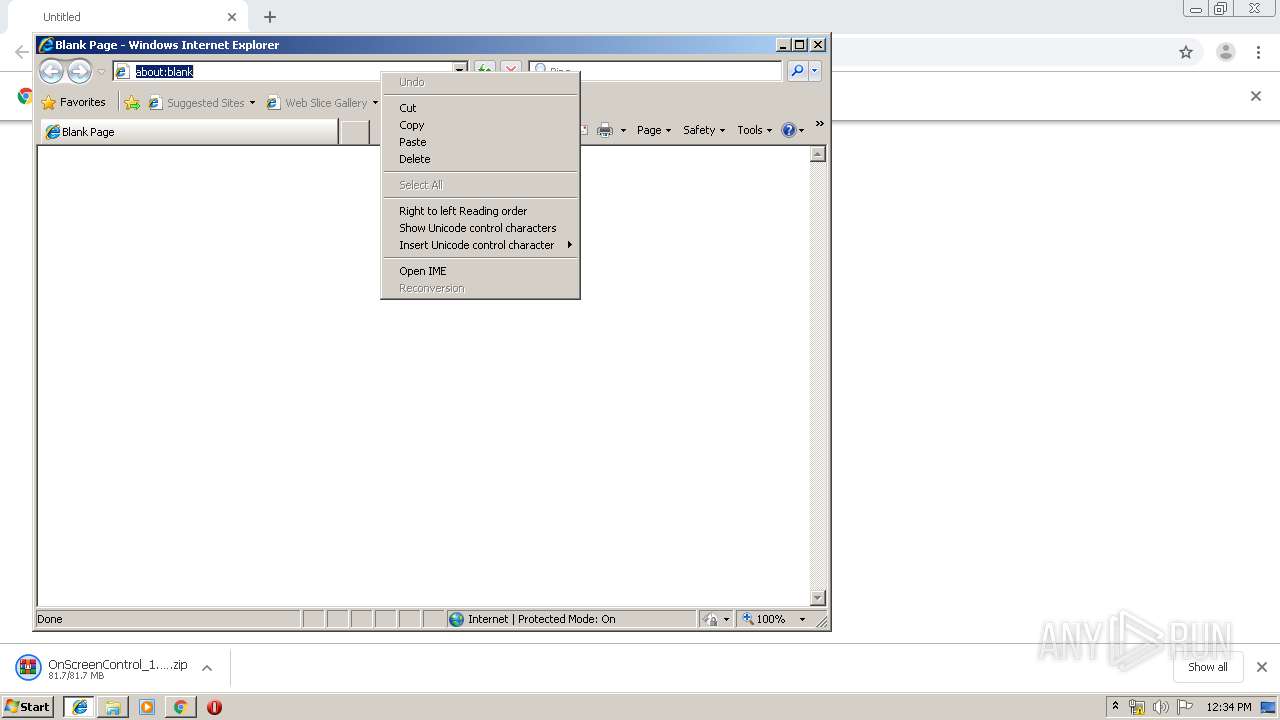Open the Safety menu
This screenshot has height=720, width=1280.
point(704,130)
